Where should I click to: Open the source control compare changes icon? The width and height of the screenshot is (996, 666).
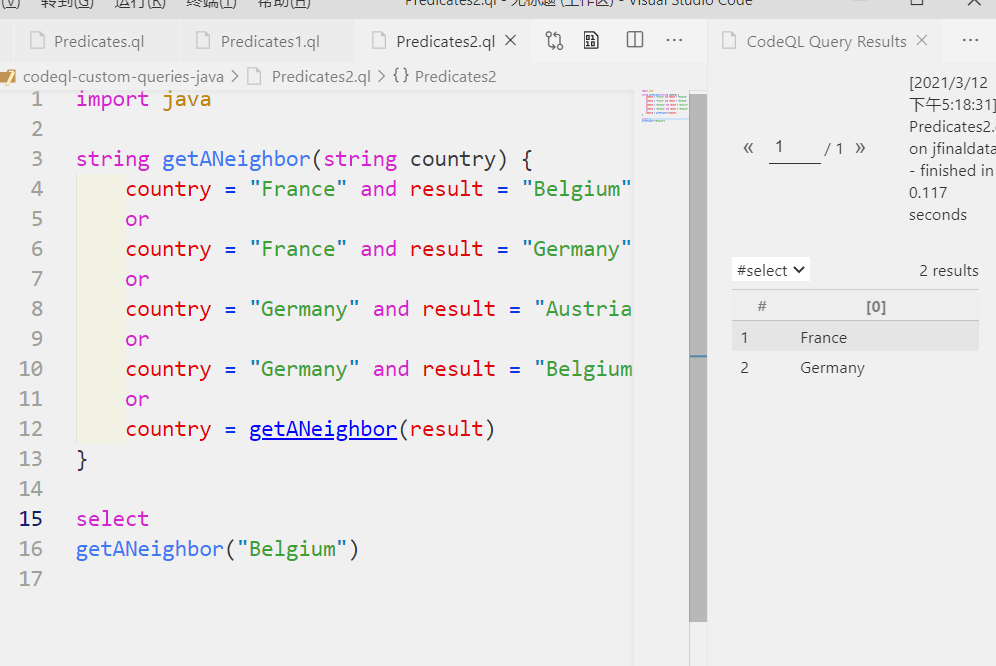tap(554, 41)
